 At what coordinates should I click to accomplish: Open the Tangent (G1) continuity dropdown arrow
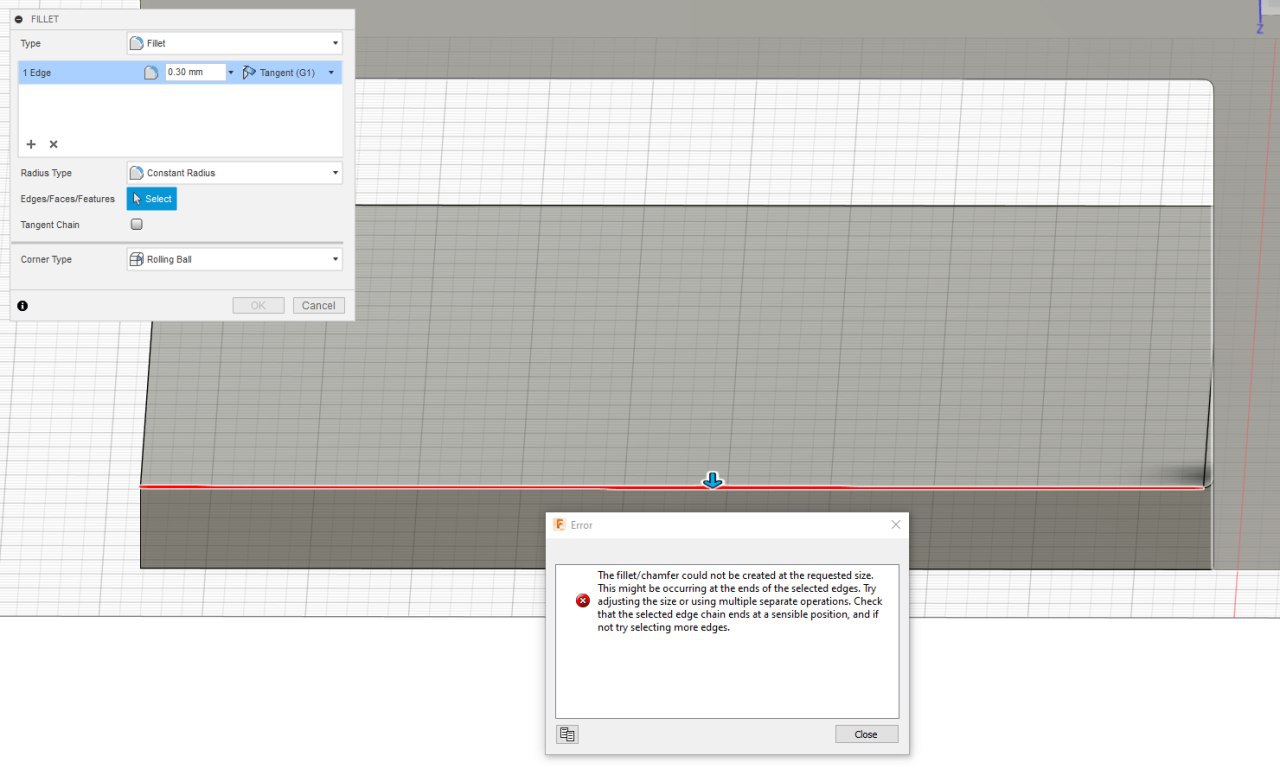tap(331, 73)
